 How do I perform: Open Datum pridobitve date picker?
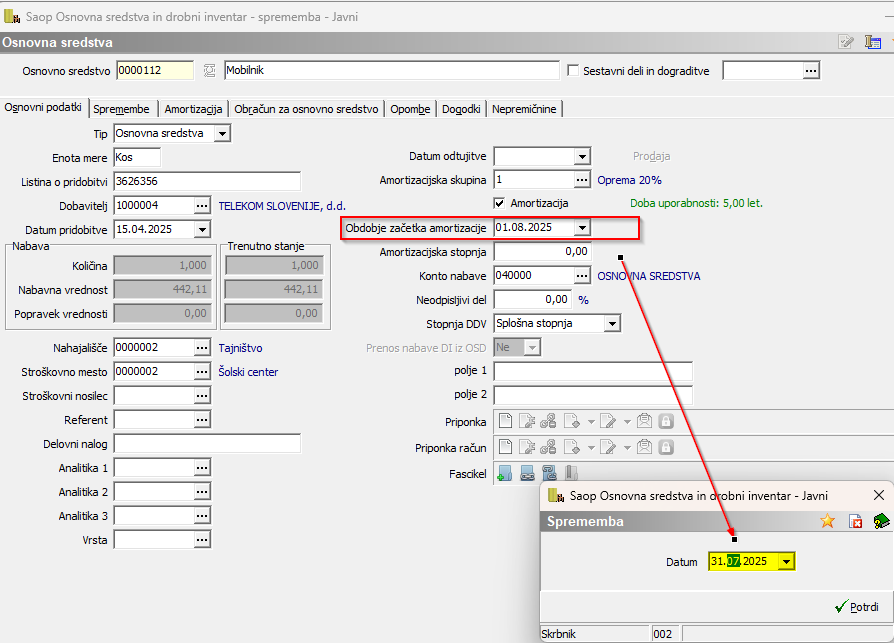(203, 229)
